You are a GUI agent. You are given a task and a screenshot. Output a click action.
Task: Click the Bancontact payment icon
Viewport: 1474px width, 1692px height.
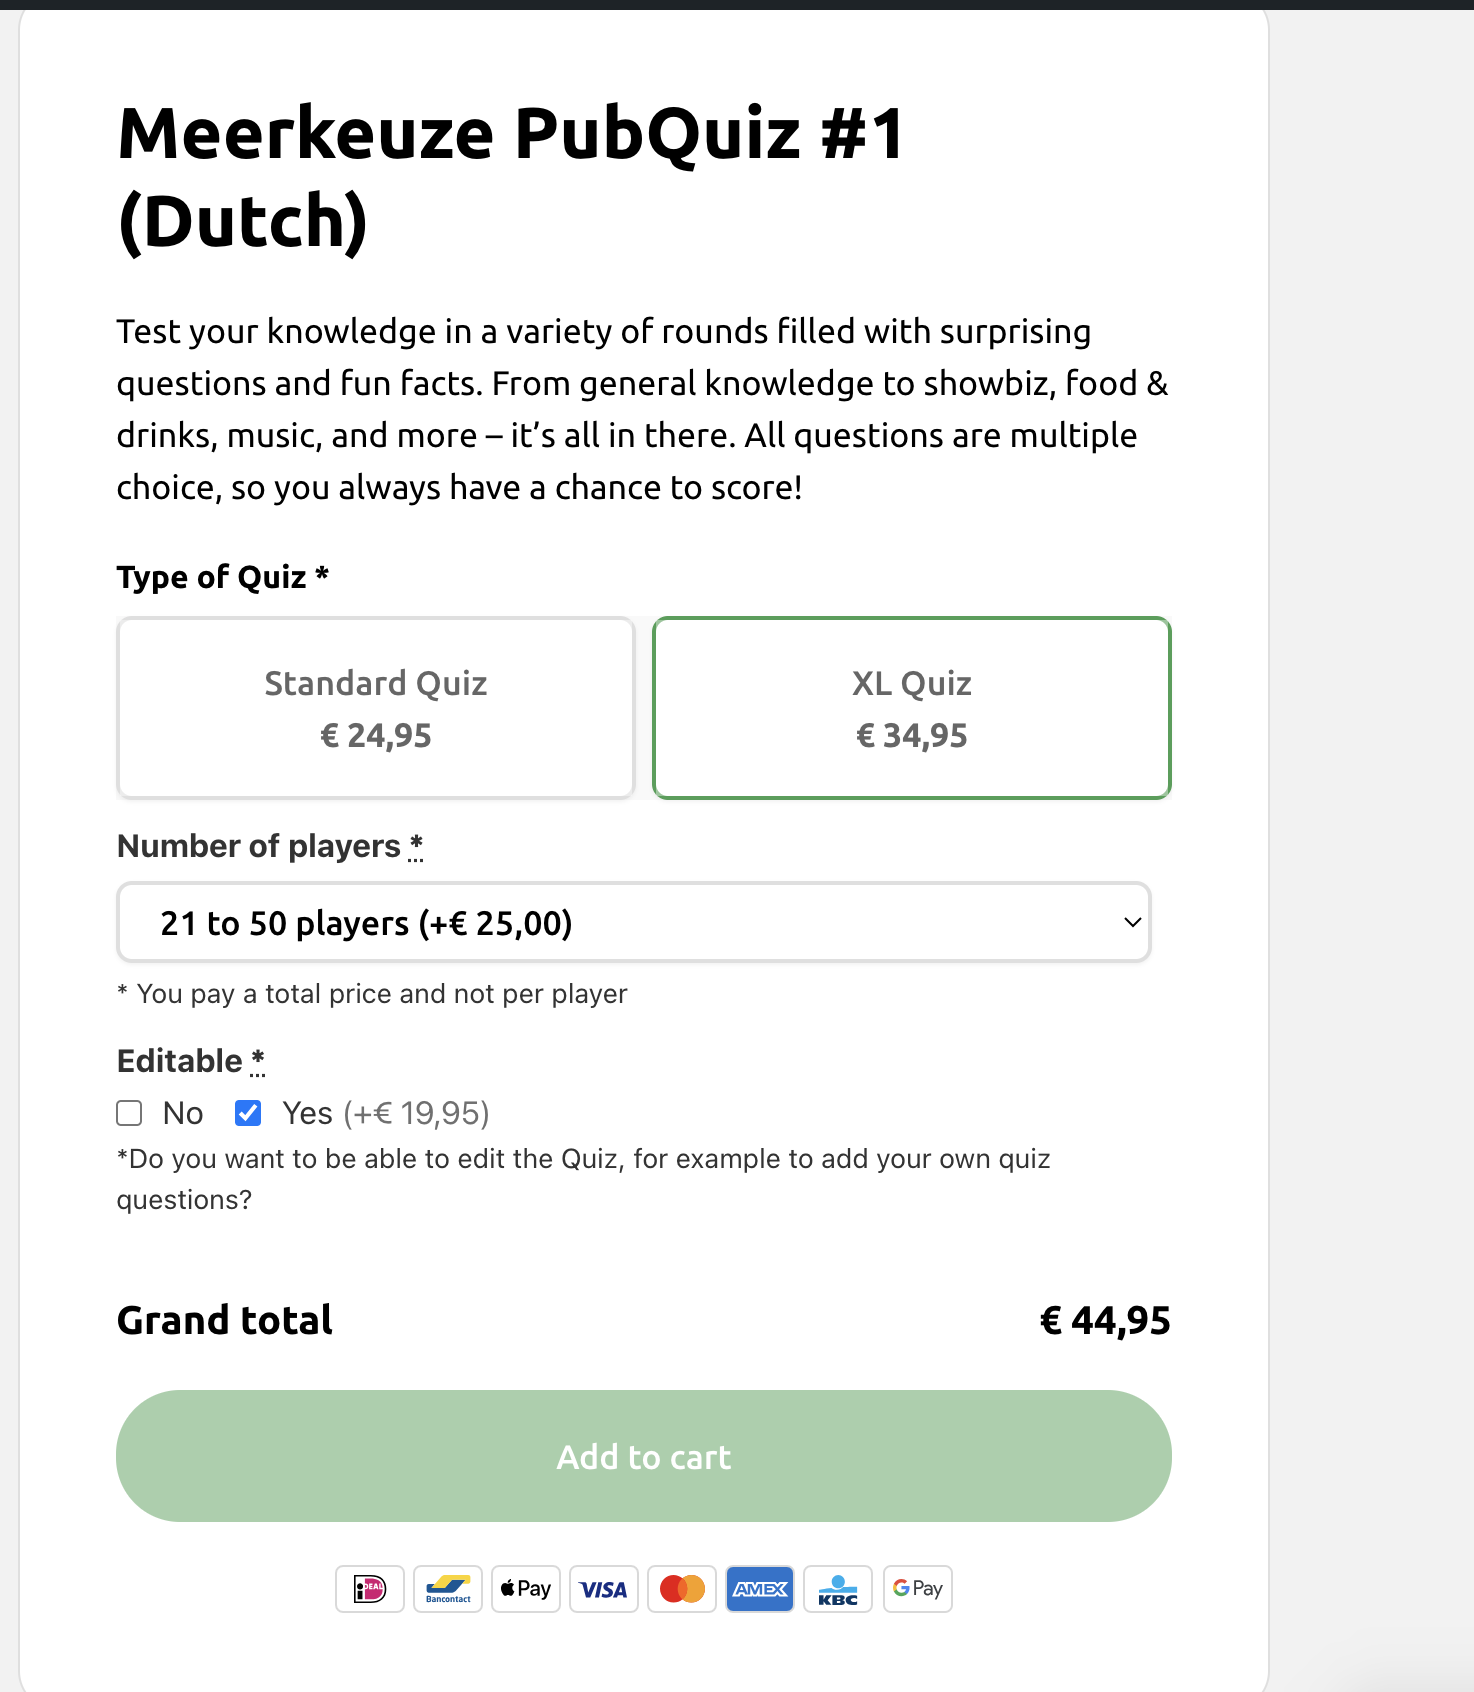pos(448,1588)
